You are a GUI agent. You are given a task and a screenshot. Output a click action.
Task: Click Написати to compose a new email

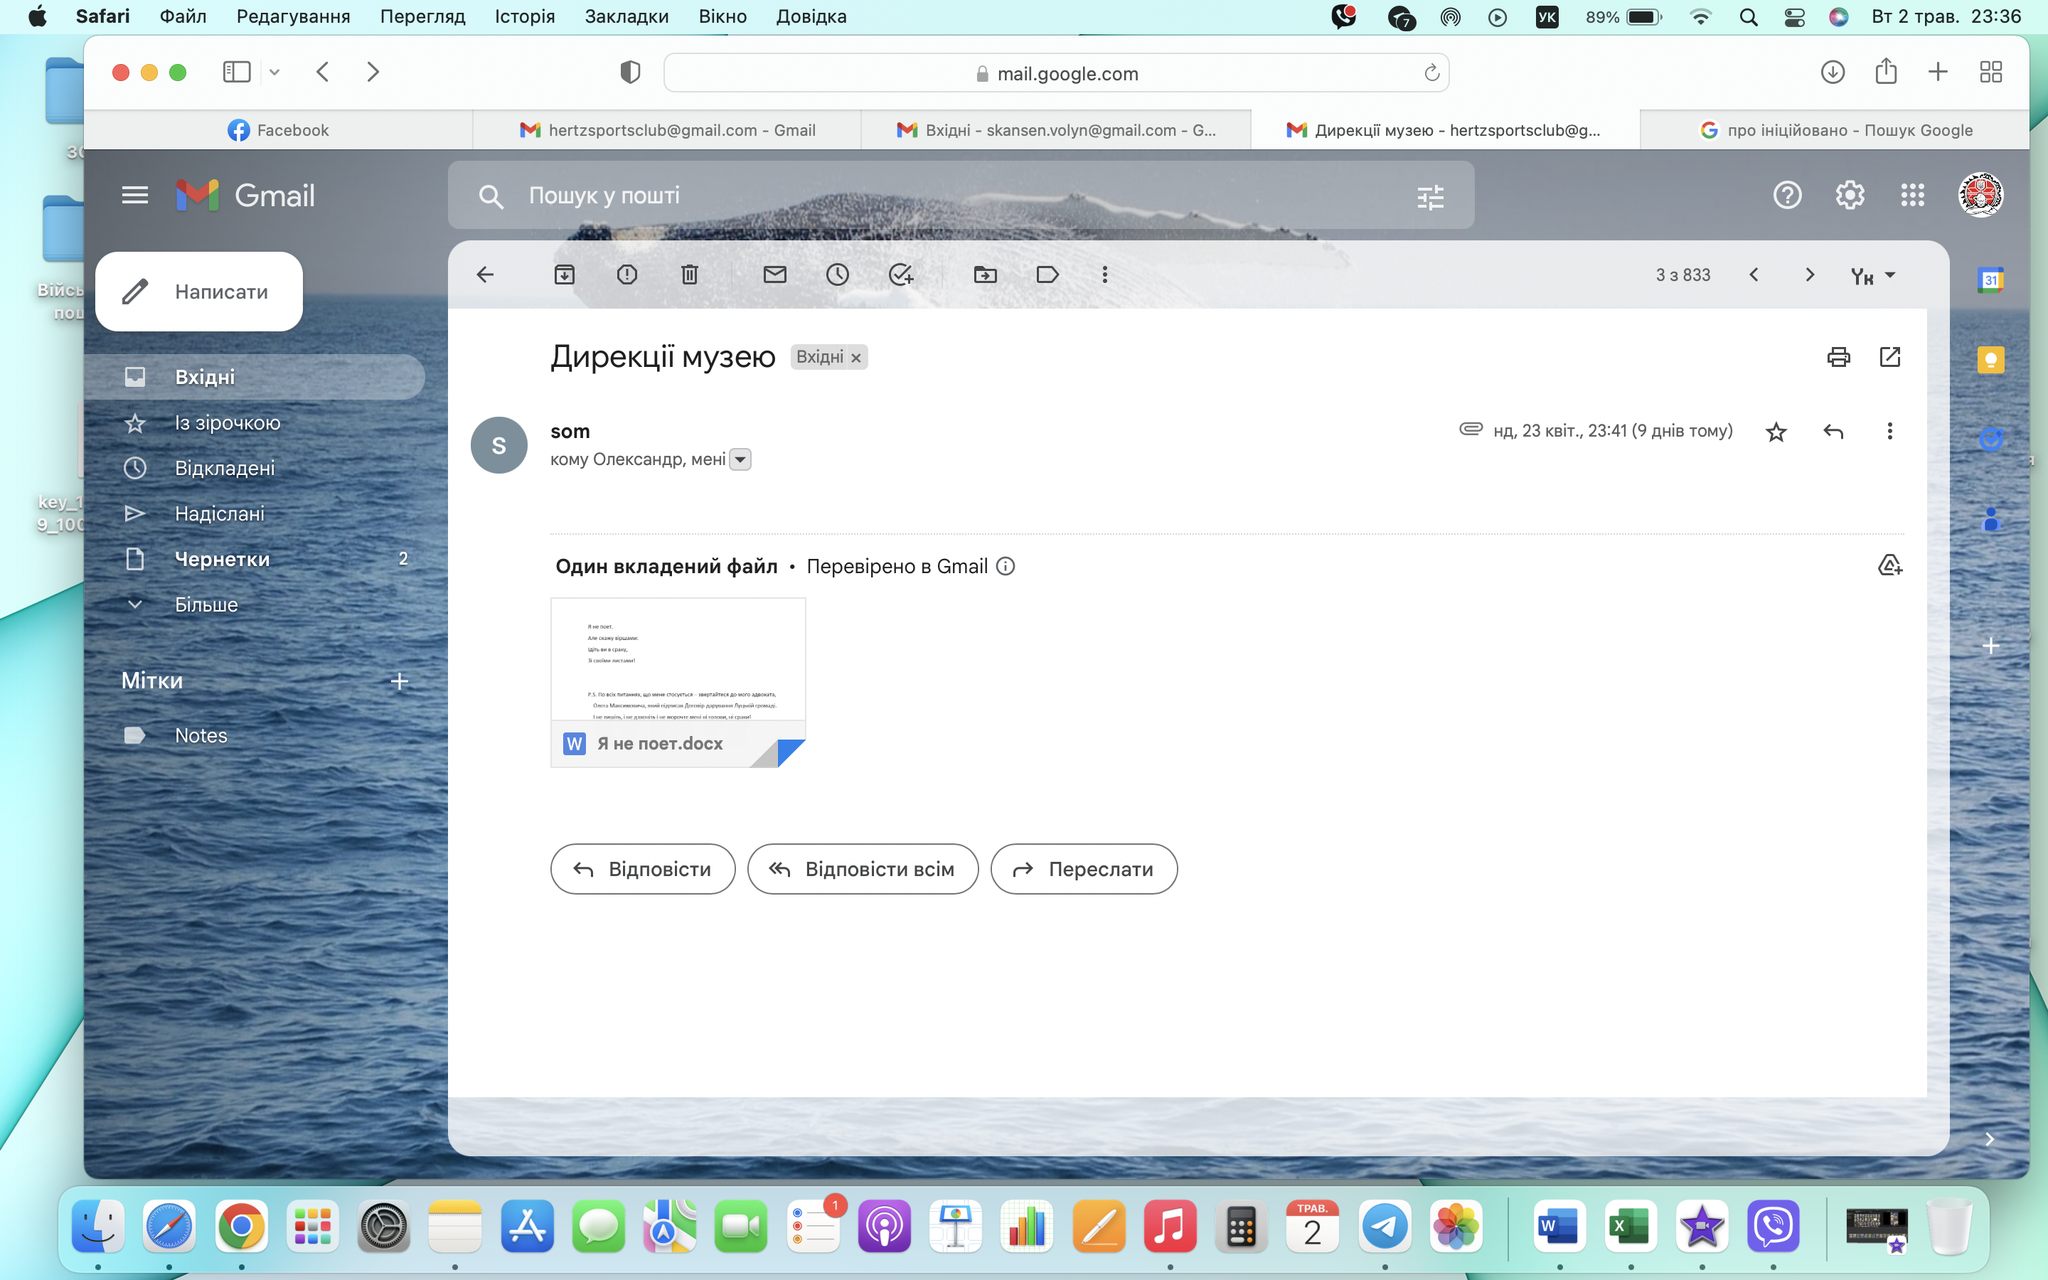199,292
